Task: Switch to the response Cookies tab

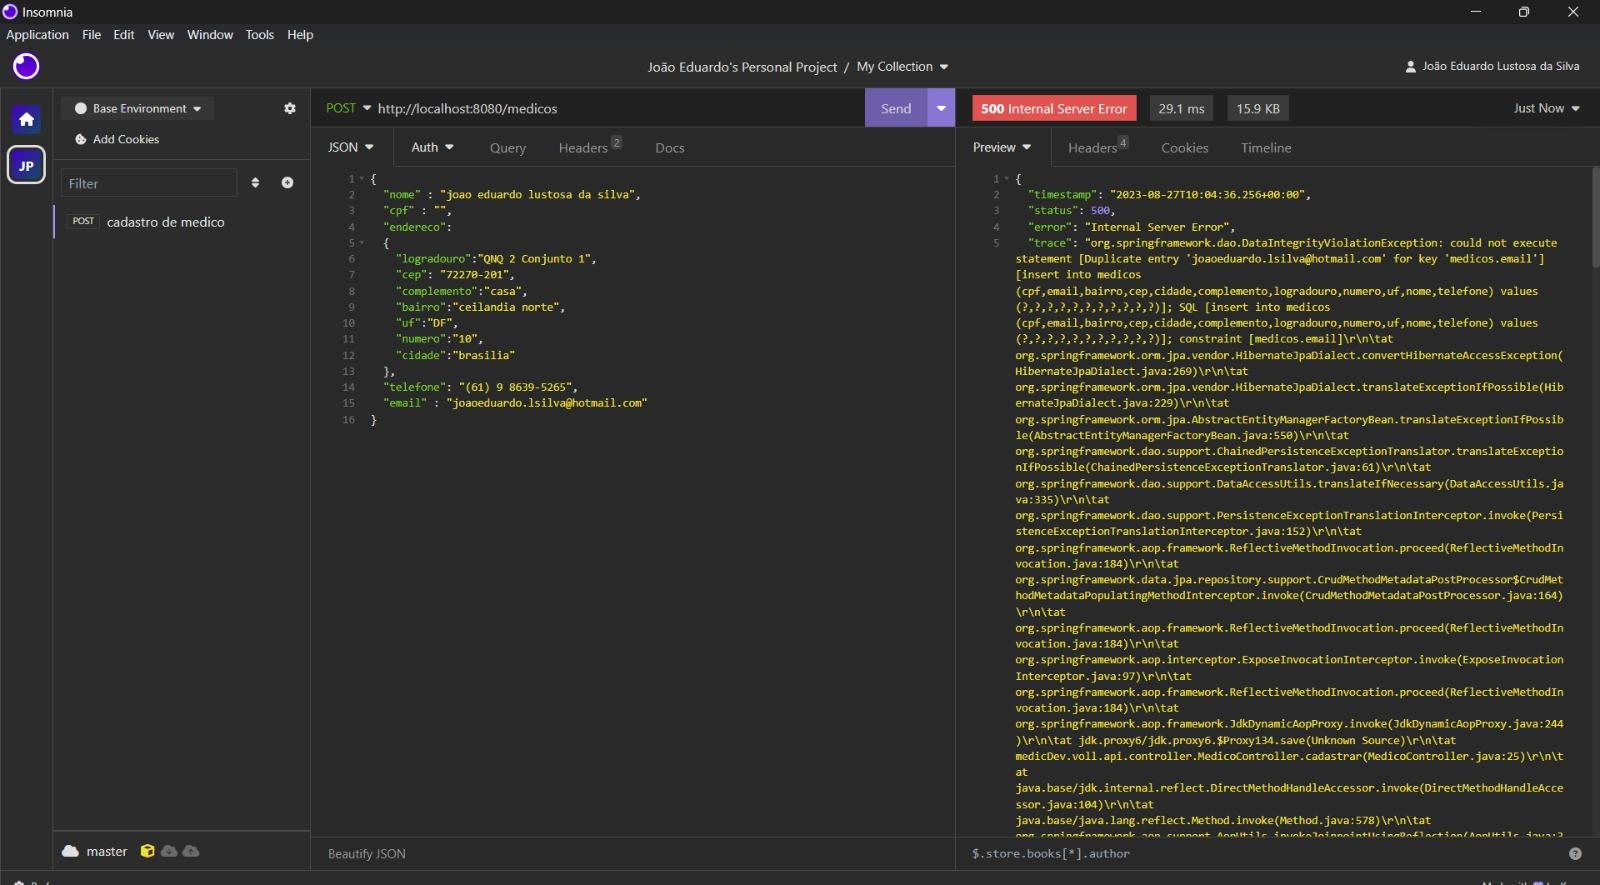Action: 1185,148
